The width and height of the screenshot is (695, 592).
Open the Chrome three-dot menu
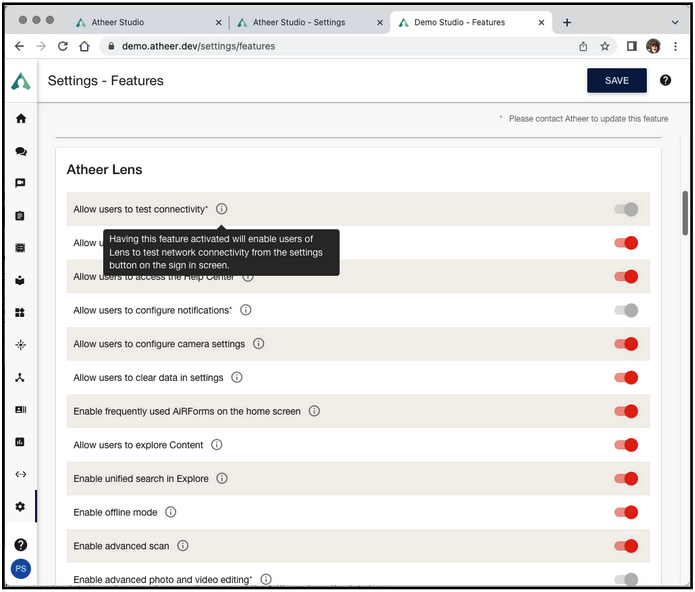point(675,46)
